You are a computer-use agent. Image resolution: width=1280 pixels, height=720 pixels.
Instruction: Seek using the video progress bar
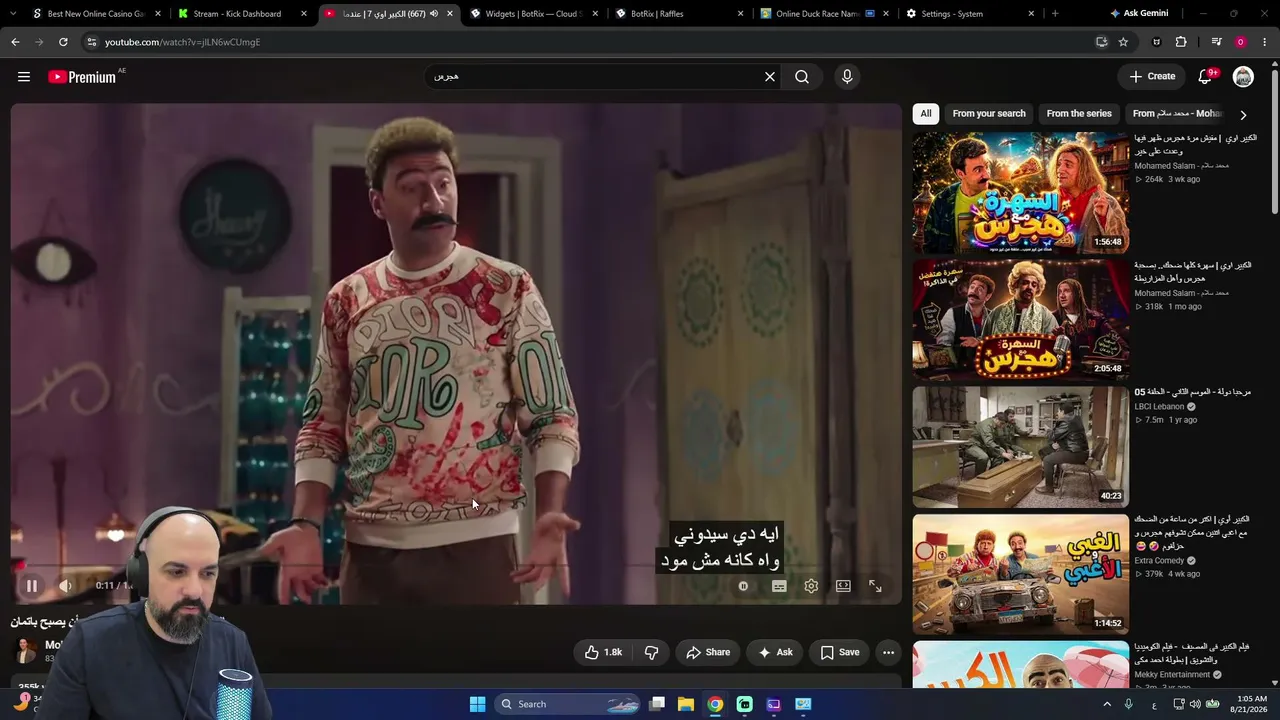(x=456, y=566)
